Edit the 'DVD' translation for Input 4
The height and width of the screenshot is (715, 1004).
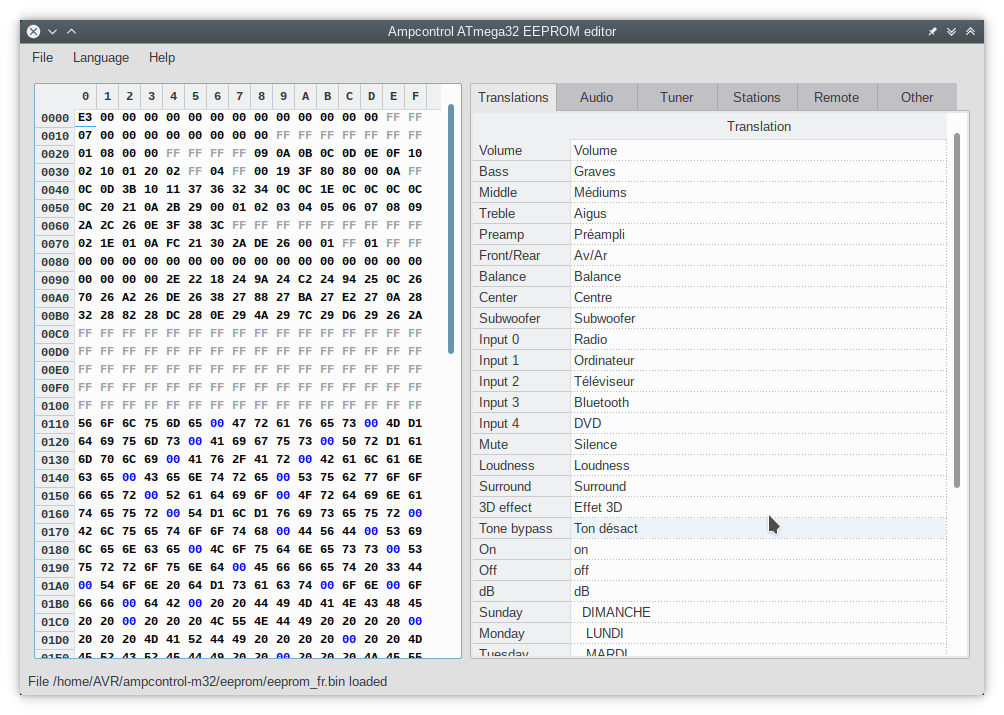coord(758,424)
